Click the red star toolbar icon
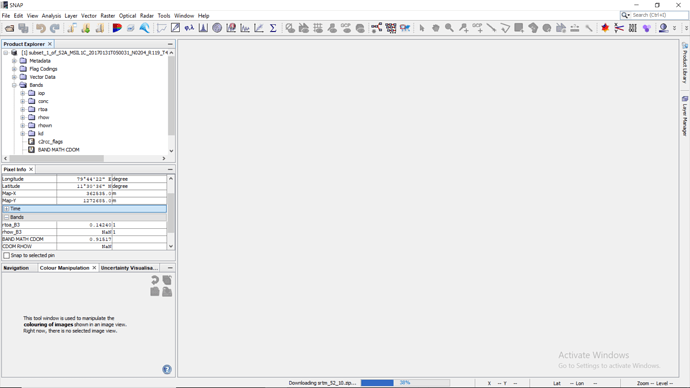 (606, 28)
